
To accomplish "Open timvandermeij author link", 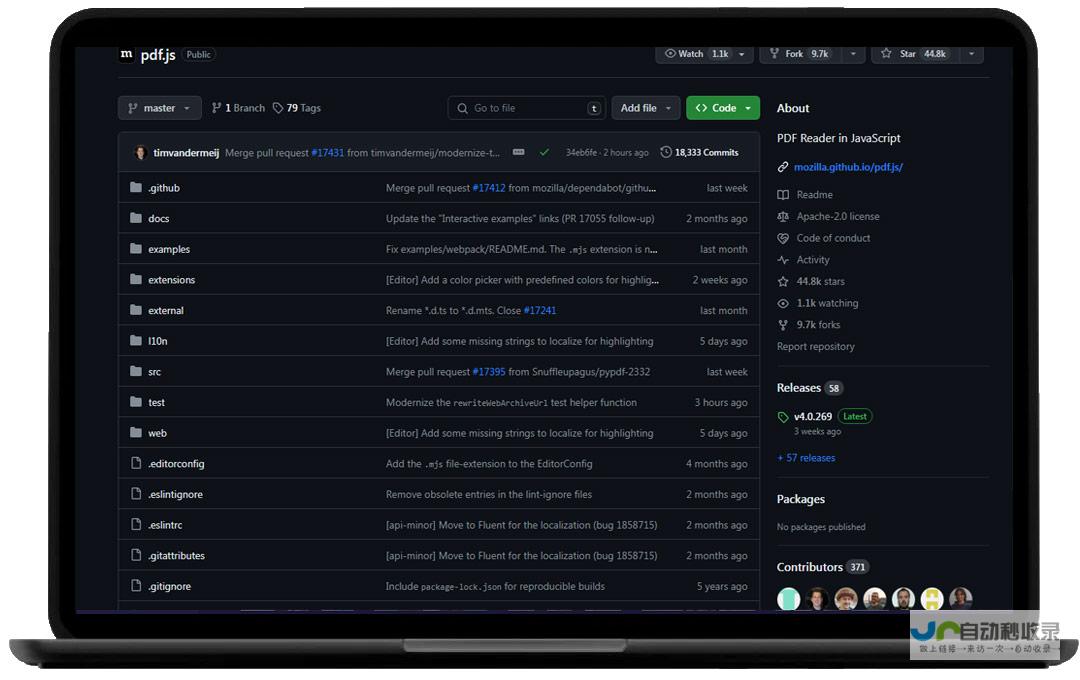I will 186,153.
